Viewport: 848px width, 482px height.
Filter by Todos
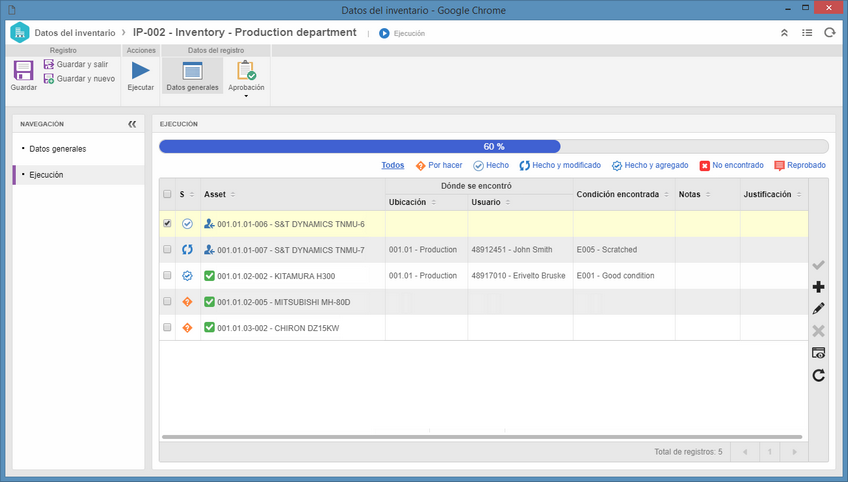393,166
